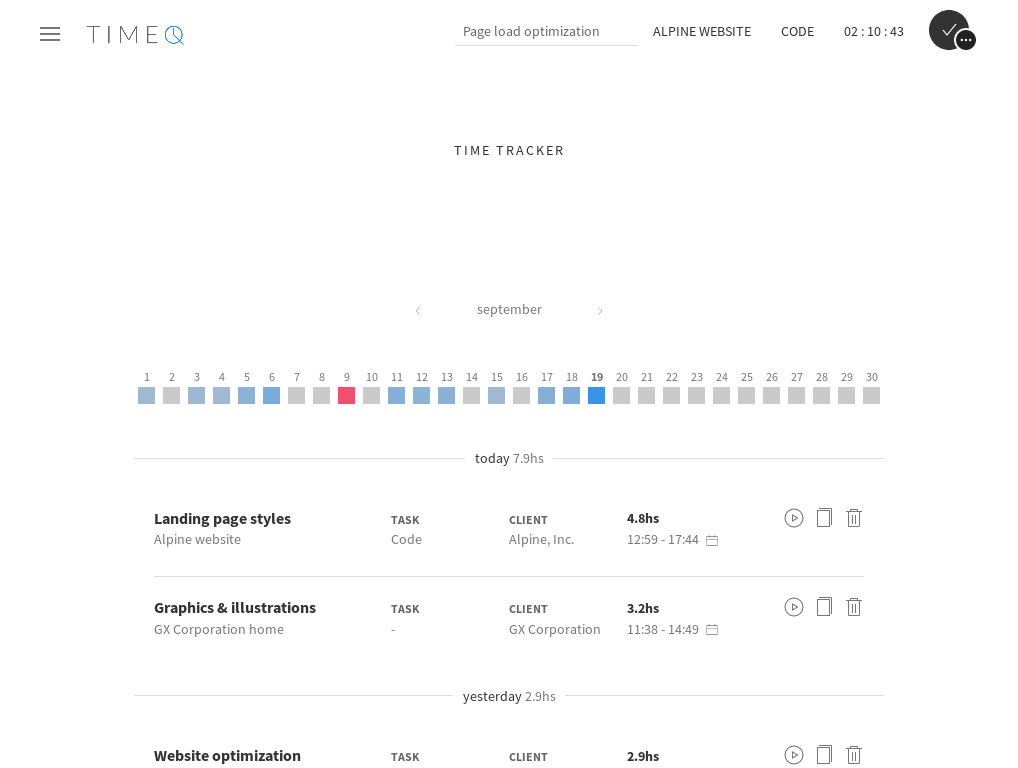Resume the Website optimization entry
The width and height of the screenshot is (1018, 768).
793,755
